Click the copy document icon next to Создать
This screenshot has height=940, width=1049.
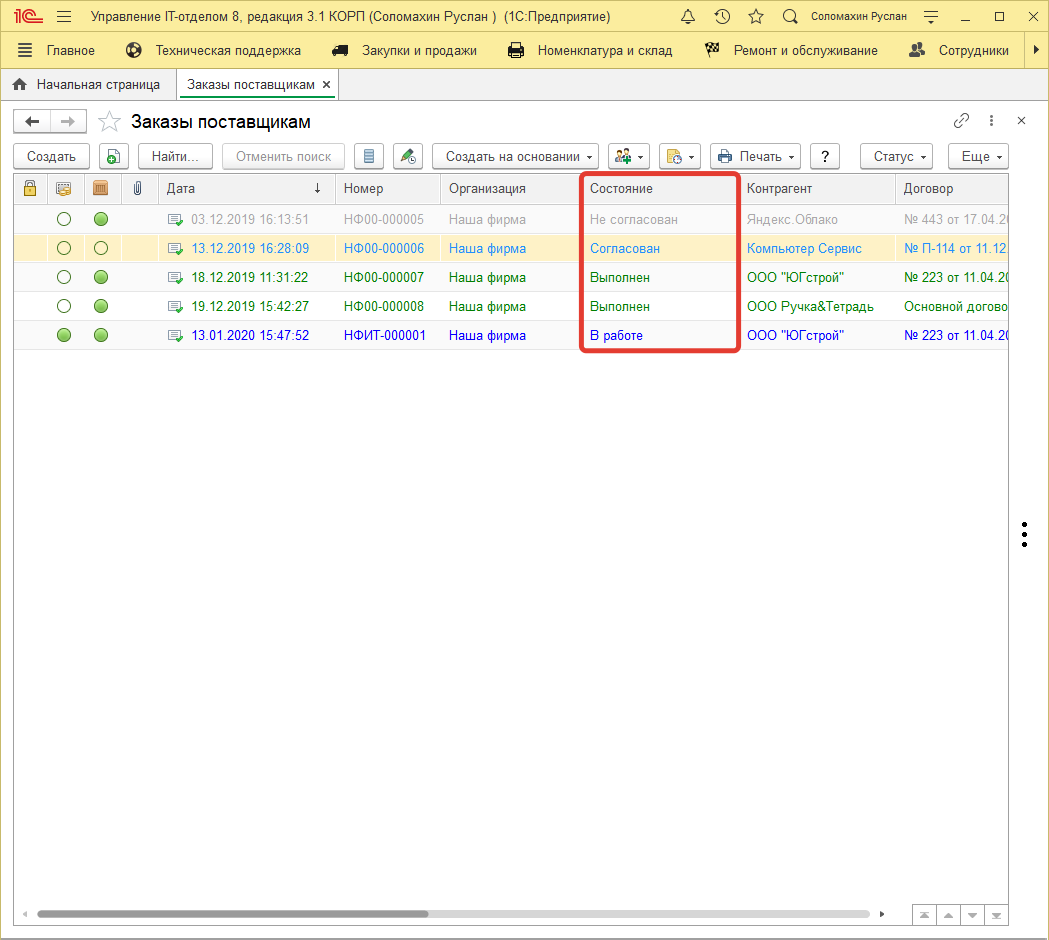[x=114, y=156]
